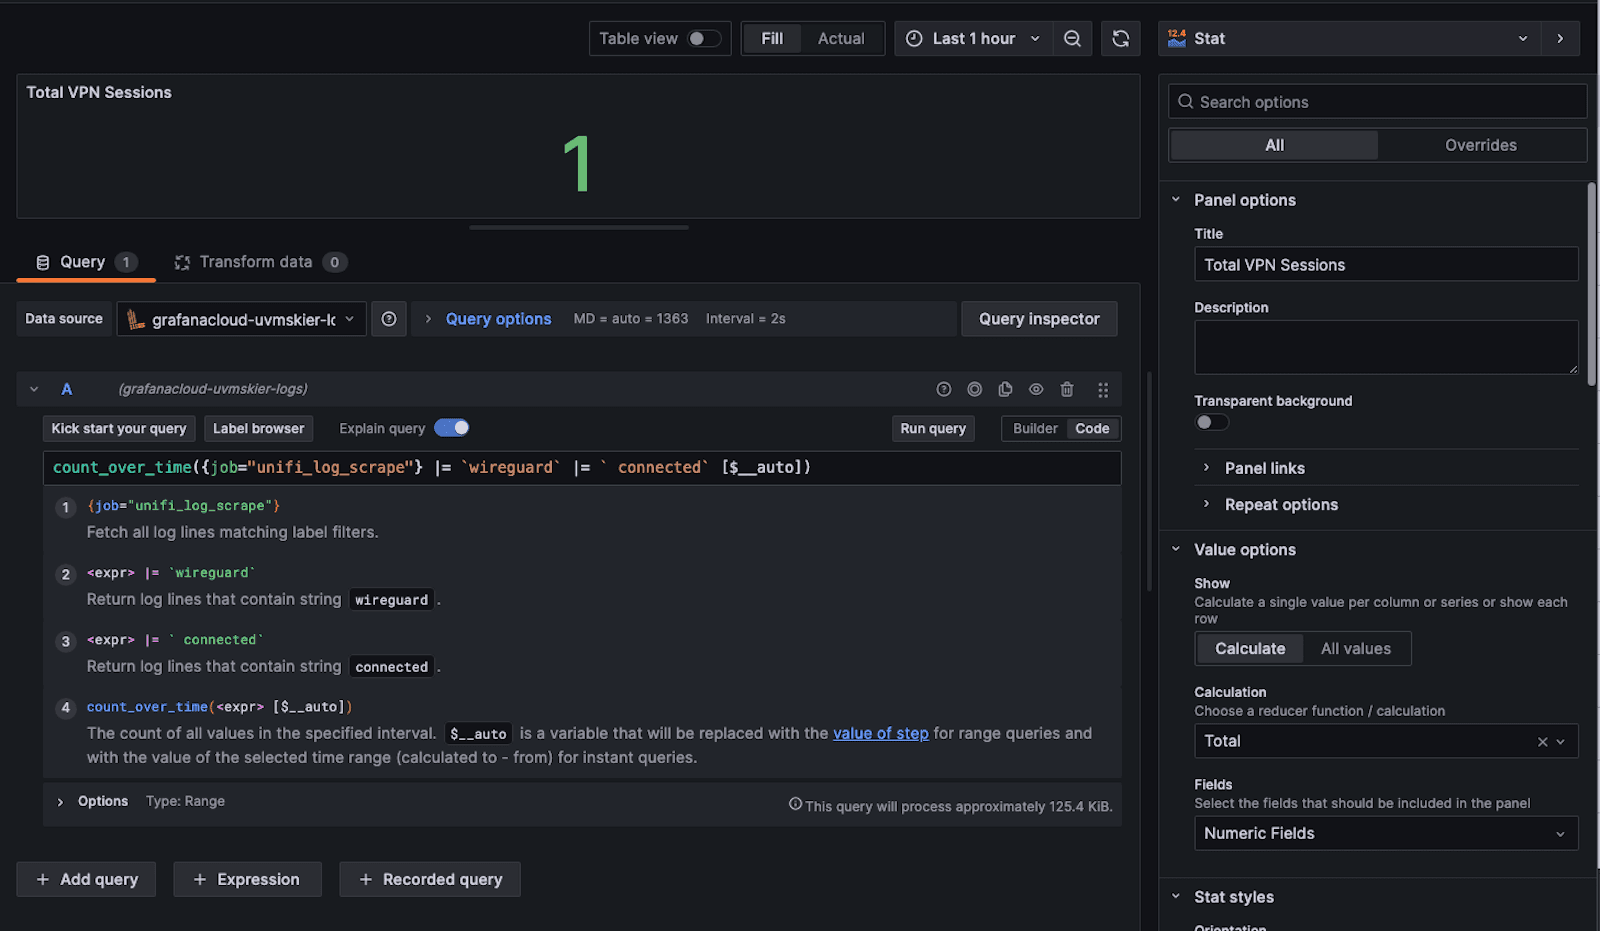This screenshot has height=931, width=1600.
Task: Click the Description text area
Action: click(1386, 347)
